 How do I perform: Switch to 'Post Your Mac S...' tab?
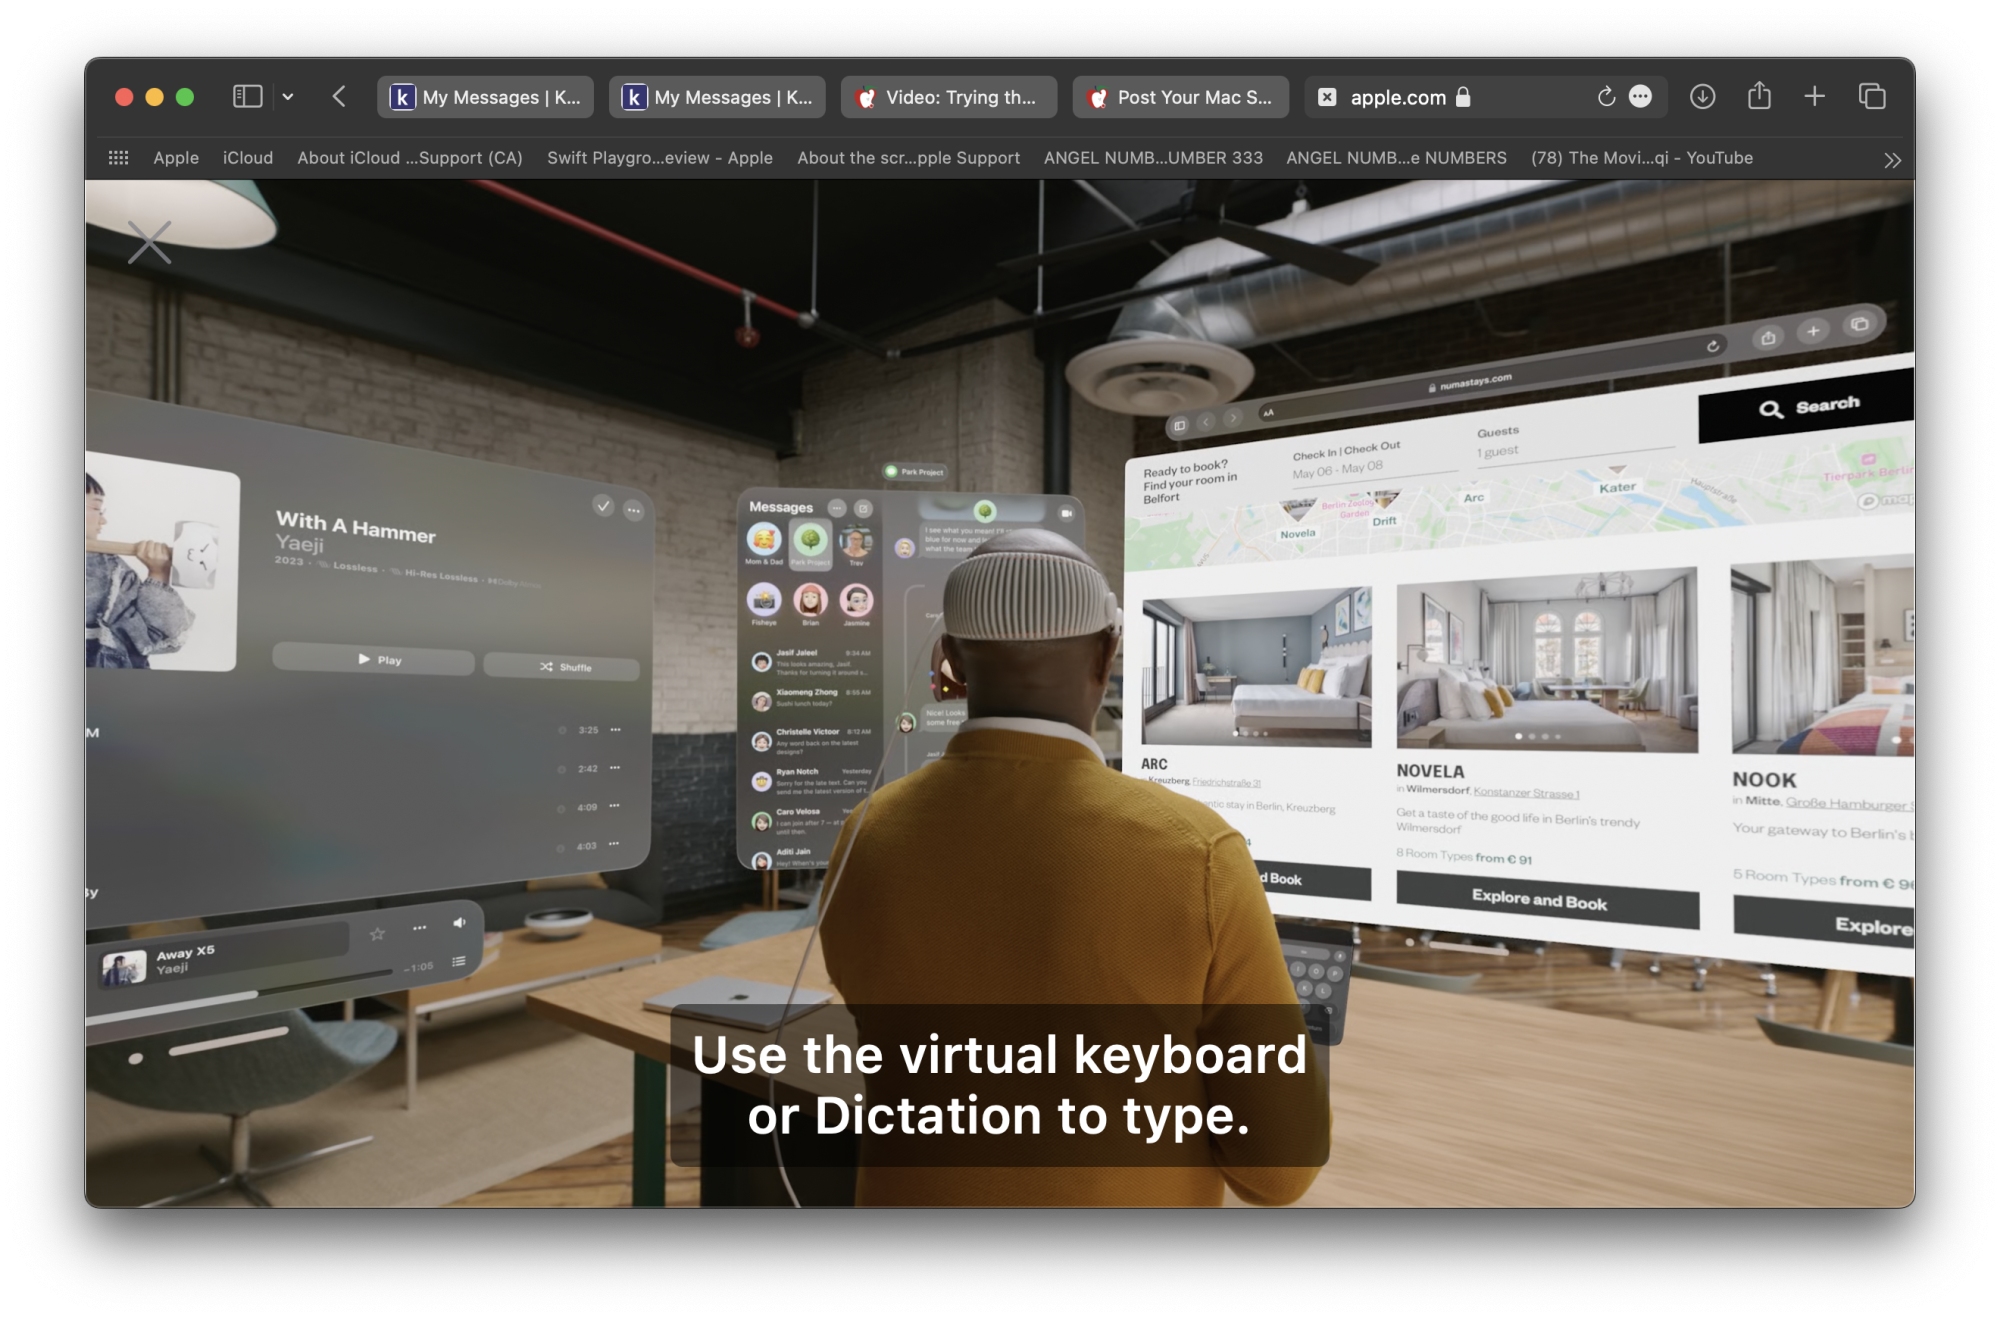coord(1180,97)
